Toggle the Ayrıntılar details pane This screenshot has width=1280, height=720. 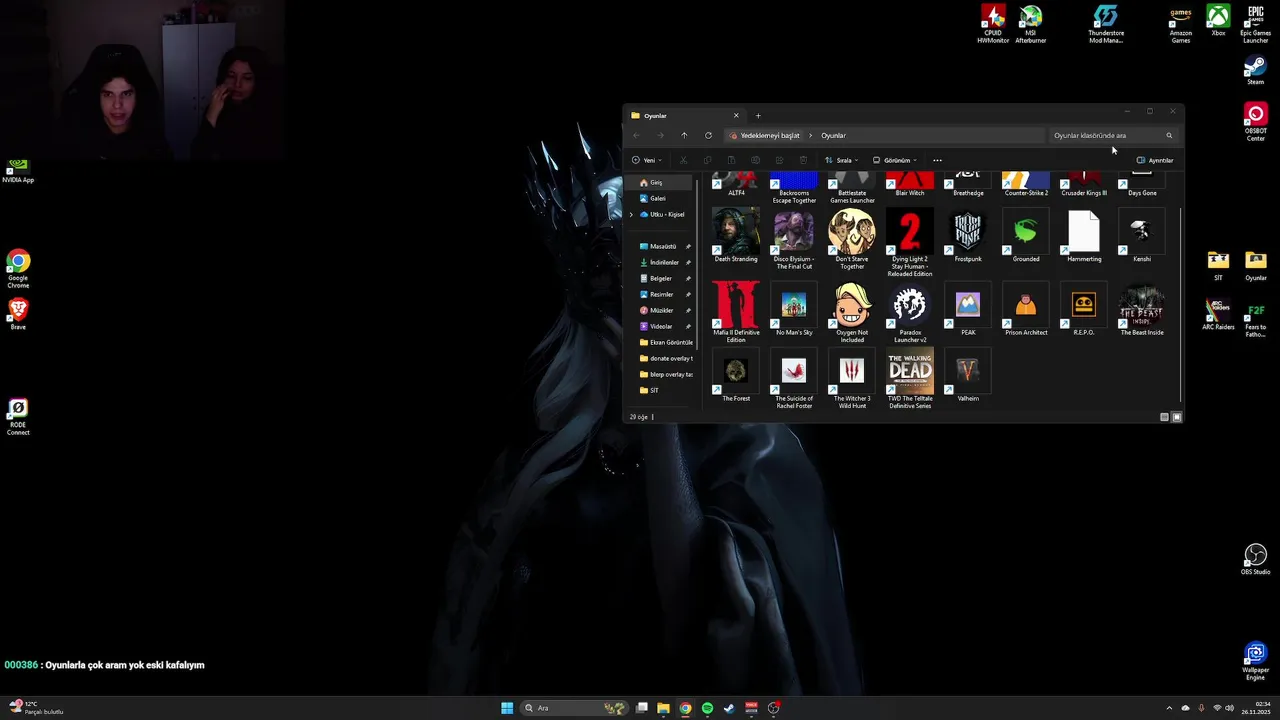click(1155, 160)
